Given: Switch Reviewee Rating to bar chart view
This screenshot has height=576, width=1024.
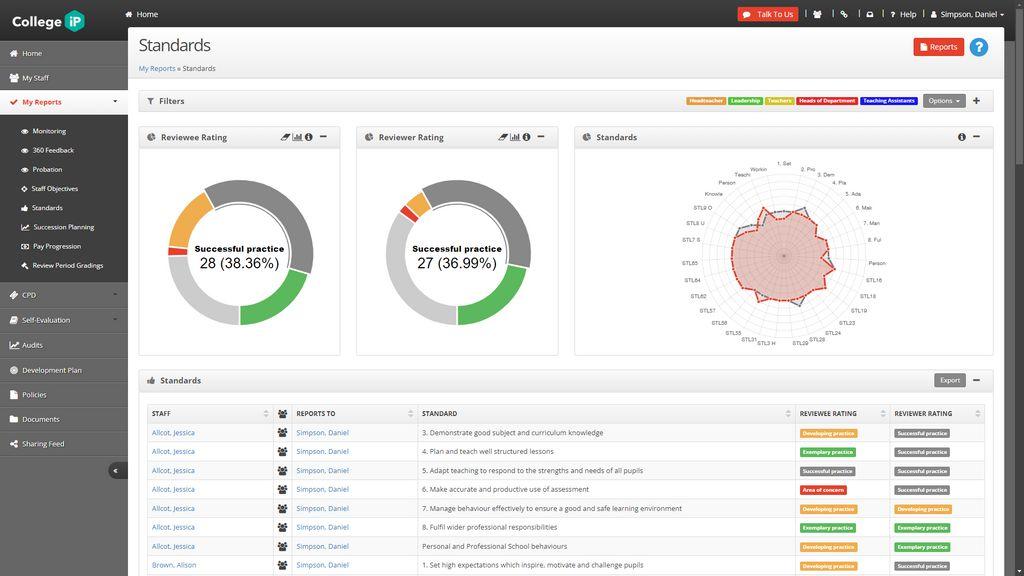Looking at the screenshot, I should click(297, 137).
